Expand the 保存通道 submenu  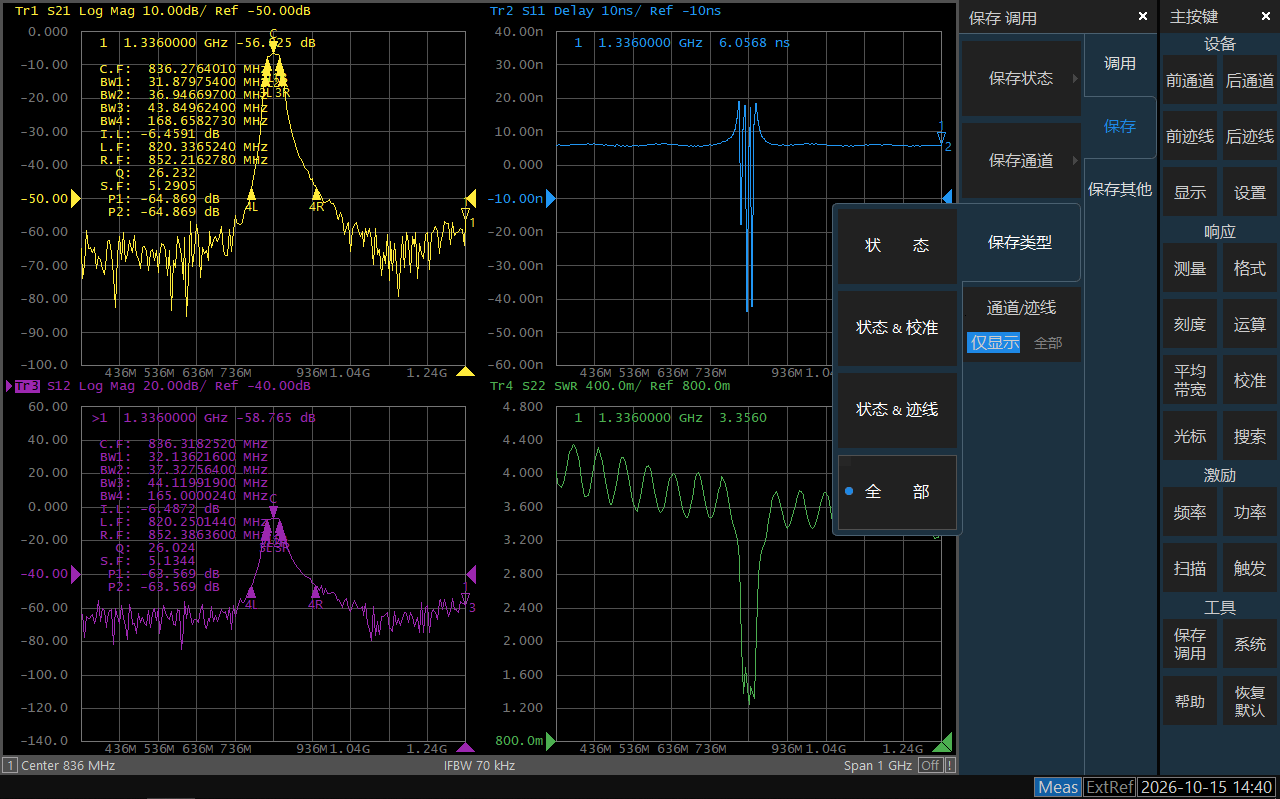(1021, 161)
